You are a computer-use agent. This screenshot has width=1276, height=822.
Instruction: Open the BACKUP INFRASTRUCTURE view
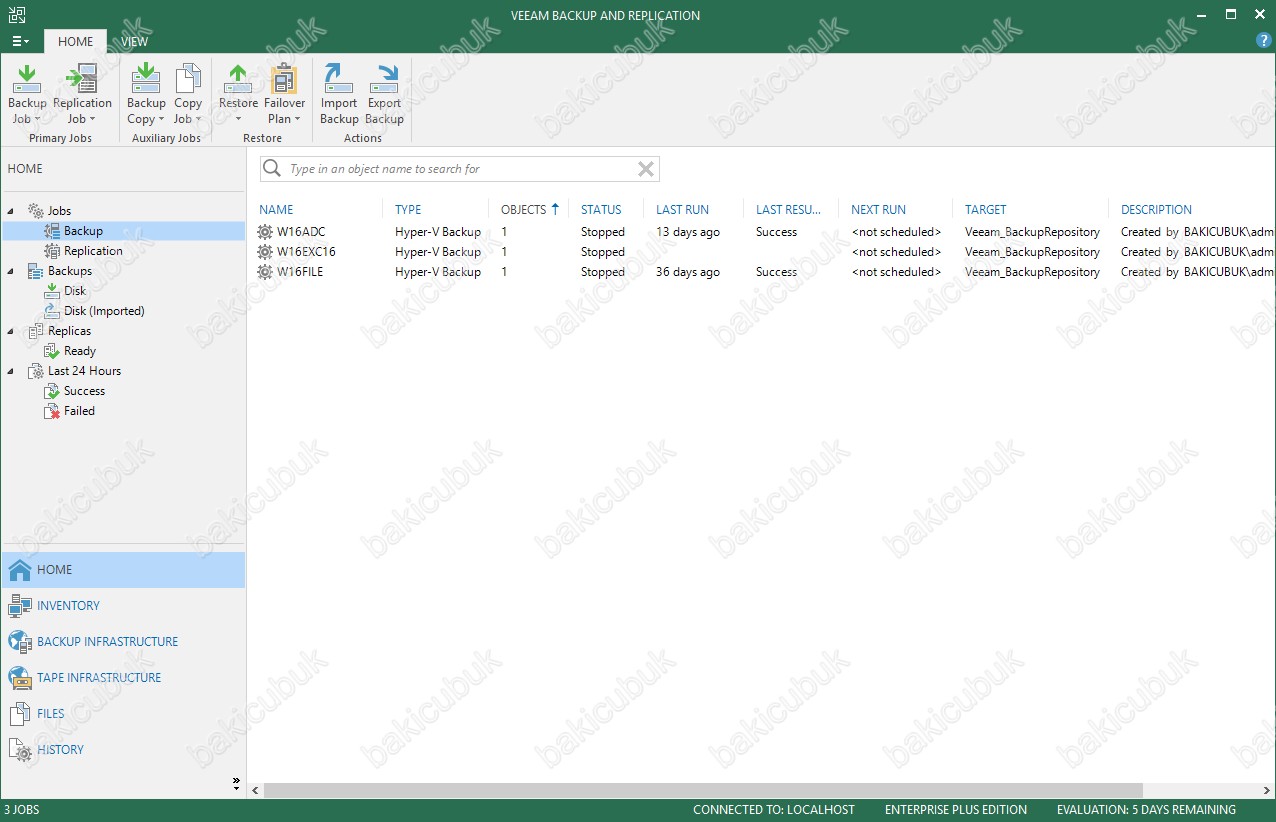click(x=108, y=641)
